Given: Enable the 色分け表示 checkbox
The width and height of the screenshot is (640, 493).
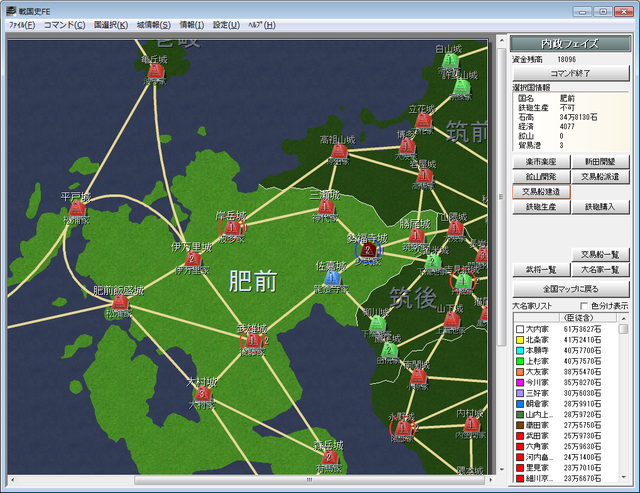Looking at the screenshot, I should (x=583, y=306).
